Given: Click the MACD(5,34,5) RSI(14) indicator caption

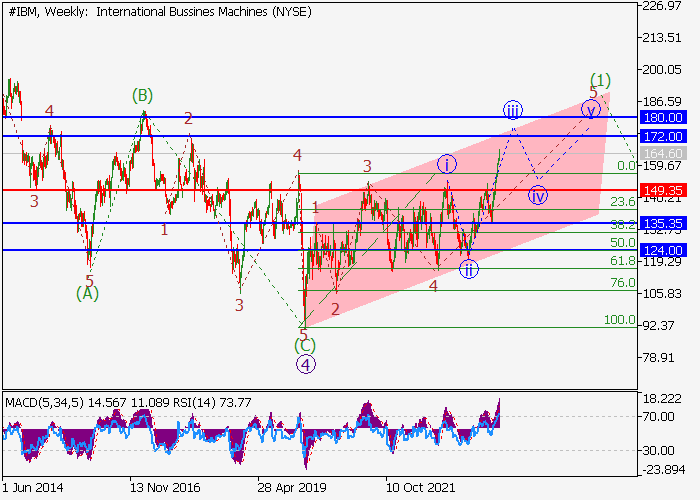Looking at the screenshot, I should [x=128, y=403].
